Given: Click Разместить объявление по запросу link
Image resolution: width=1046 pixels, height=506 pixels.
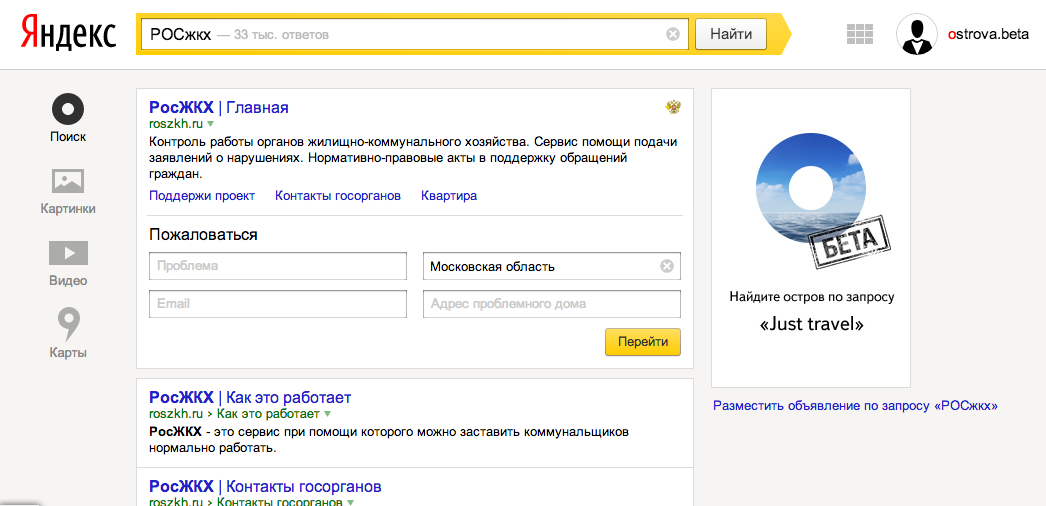Looking at the screenshot, I should tap(855, 405).
